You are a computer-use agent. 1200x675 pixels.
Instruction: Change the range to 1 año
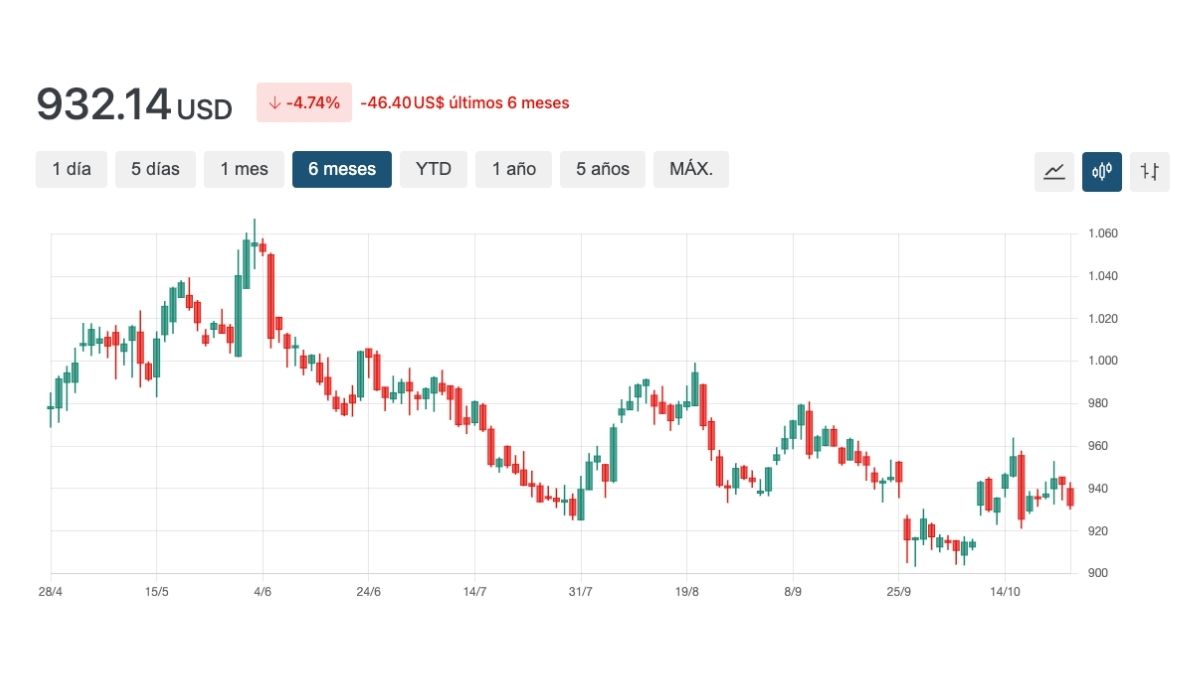[x=513, y=169]
